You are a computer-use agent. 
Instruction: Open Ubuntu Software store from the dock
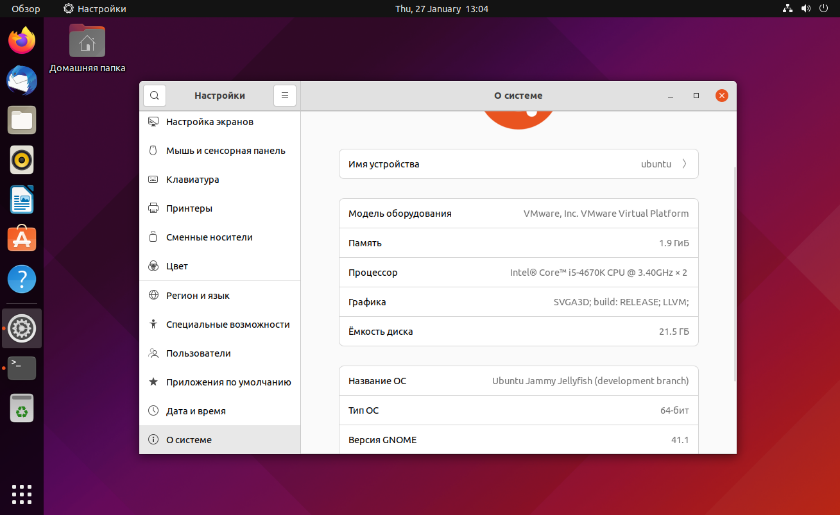pos(21,239)
